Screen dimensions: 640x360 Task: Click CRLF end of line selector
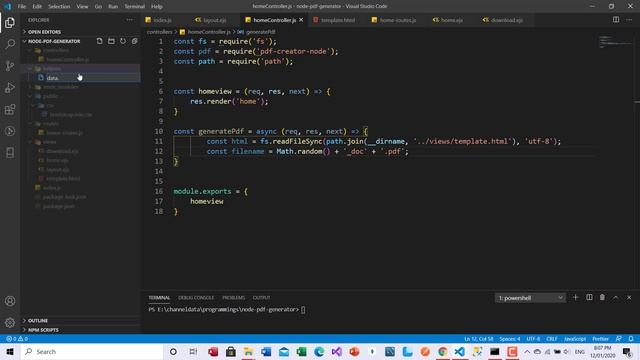[x=552, y=339]
